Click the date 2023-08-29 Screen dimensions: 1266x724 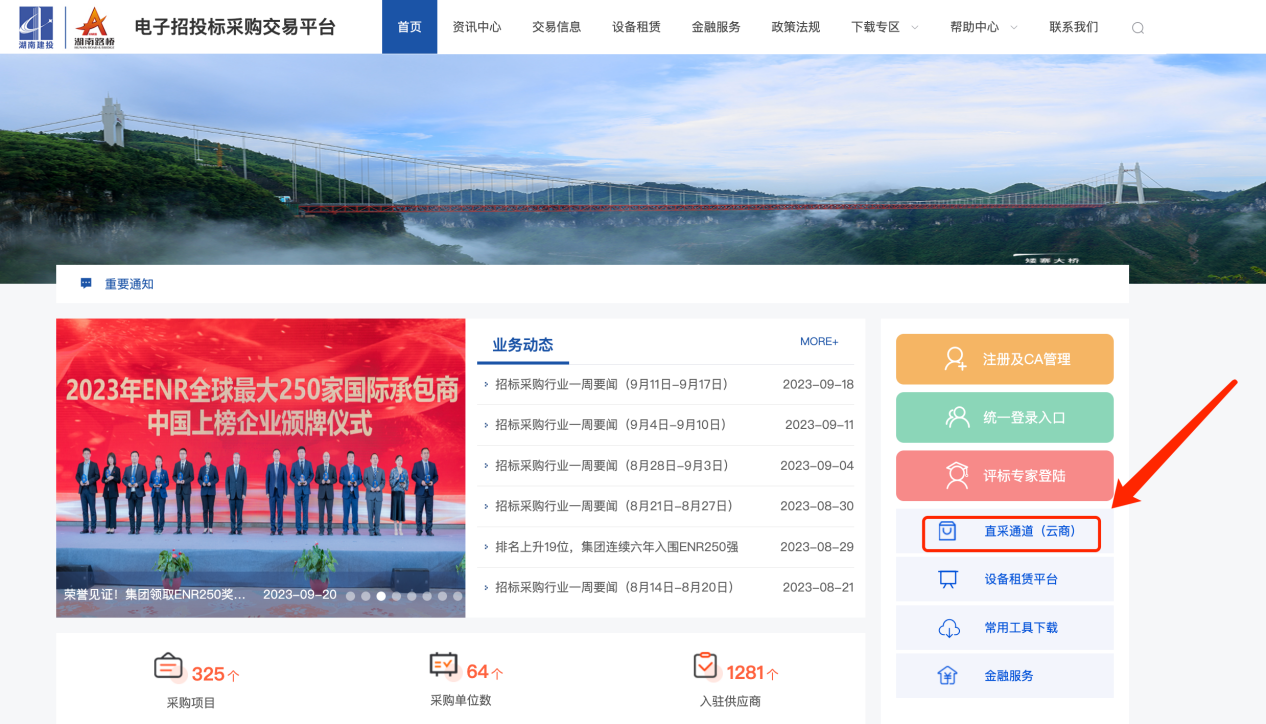(x=817, y=547)
